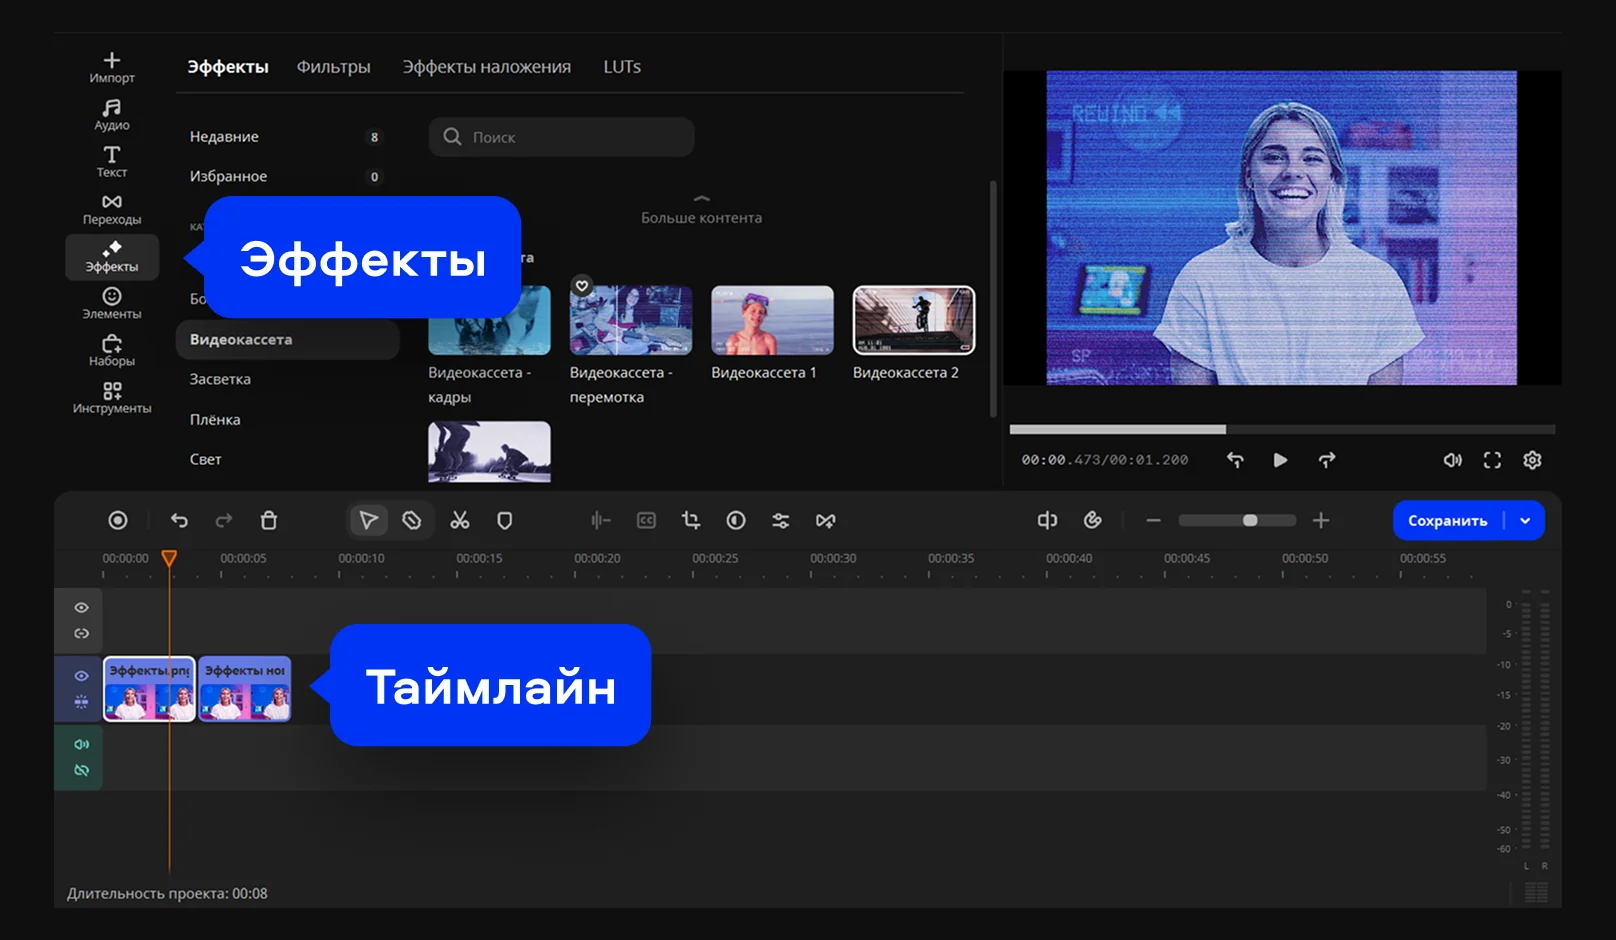This screenshot has height=940, width=1616.
Task: Switch to the Фильтры tab
Action: (x=333, y=67)
